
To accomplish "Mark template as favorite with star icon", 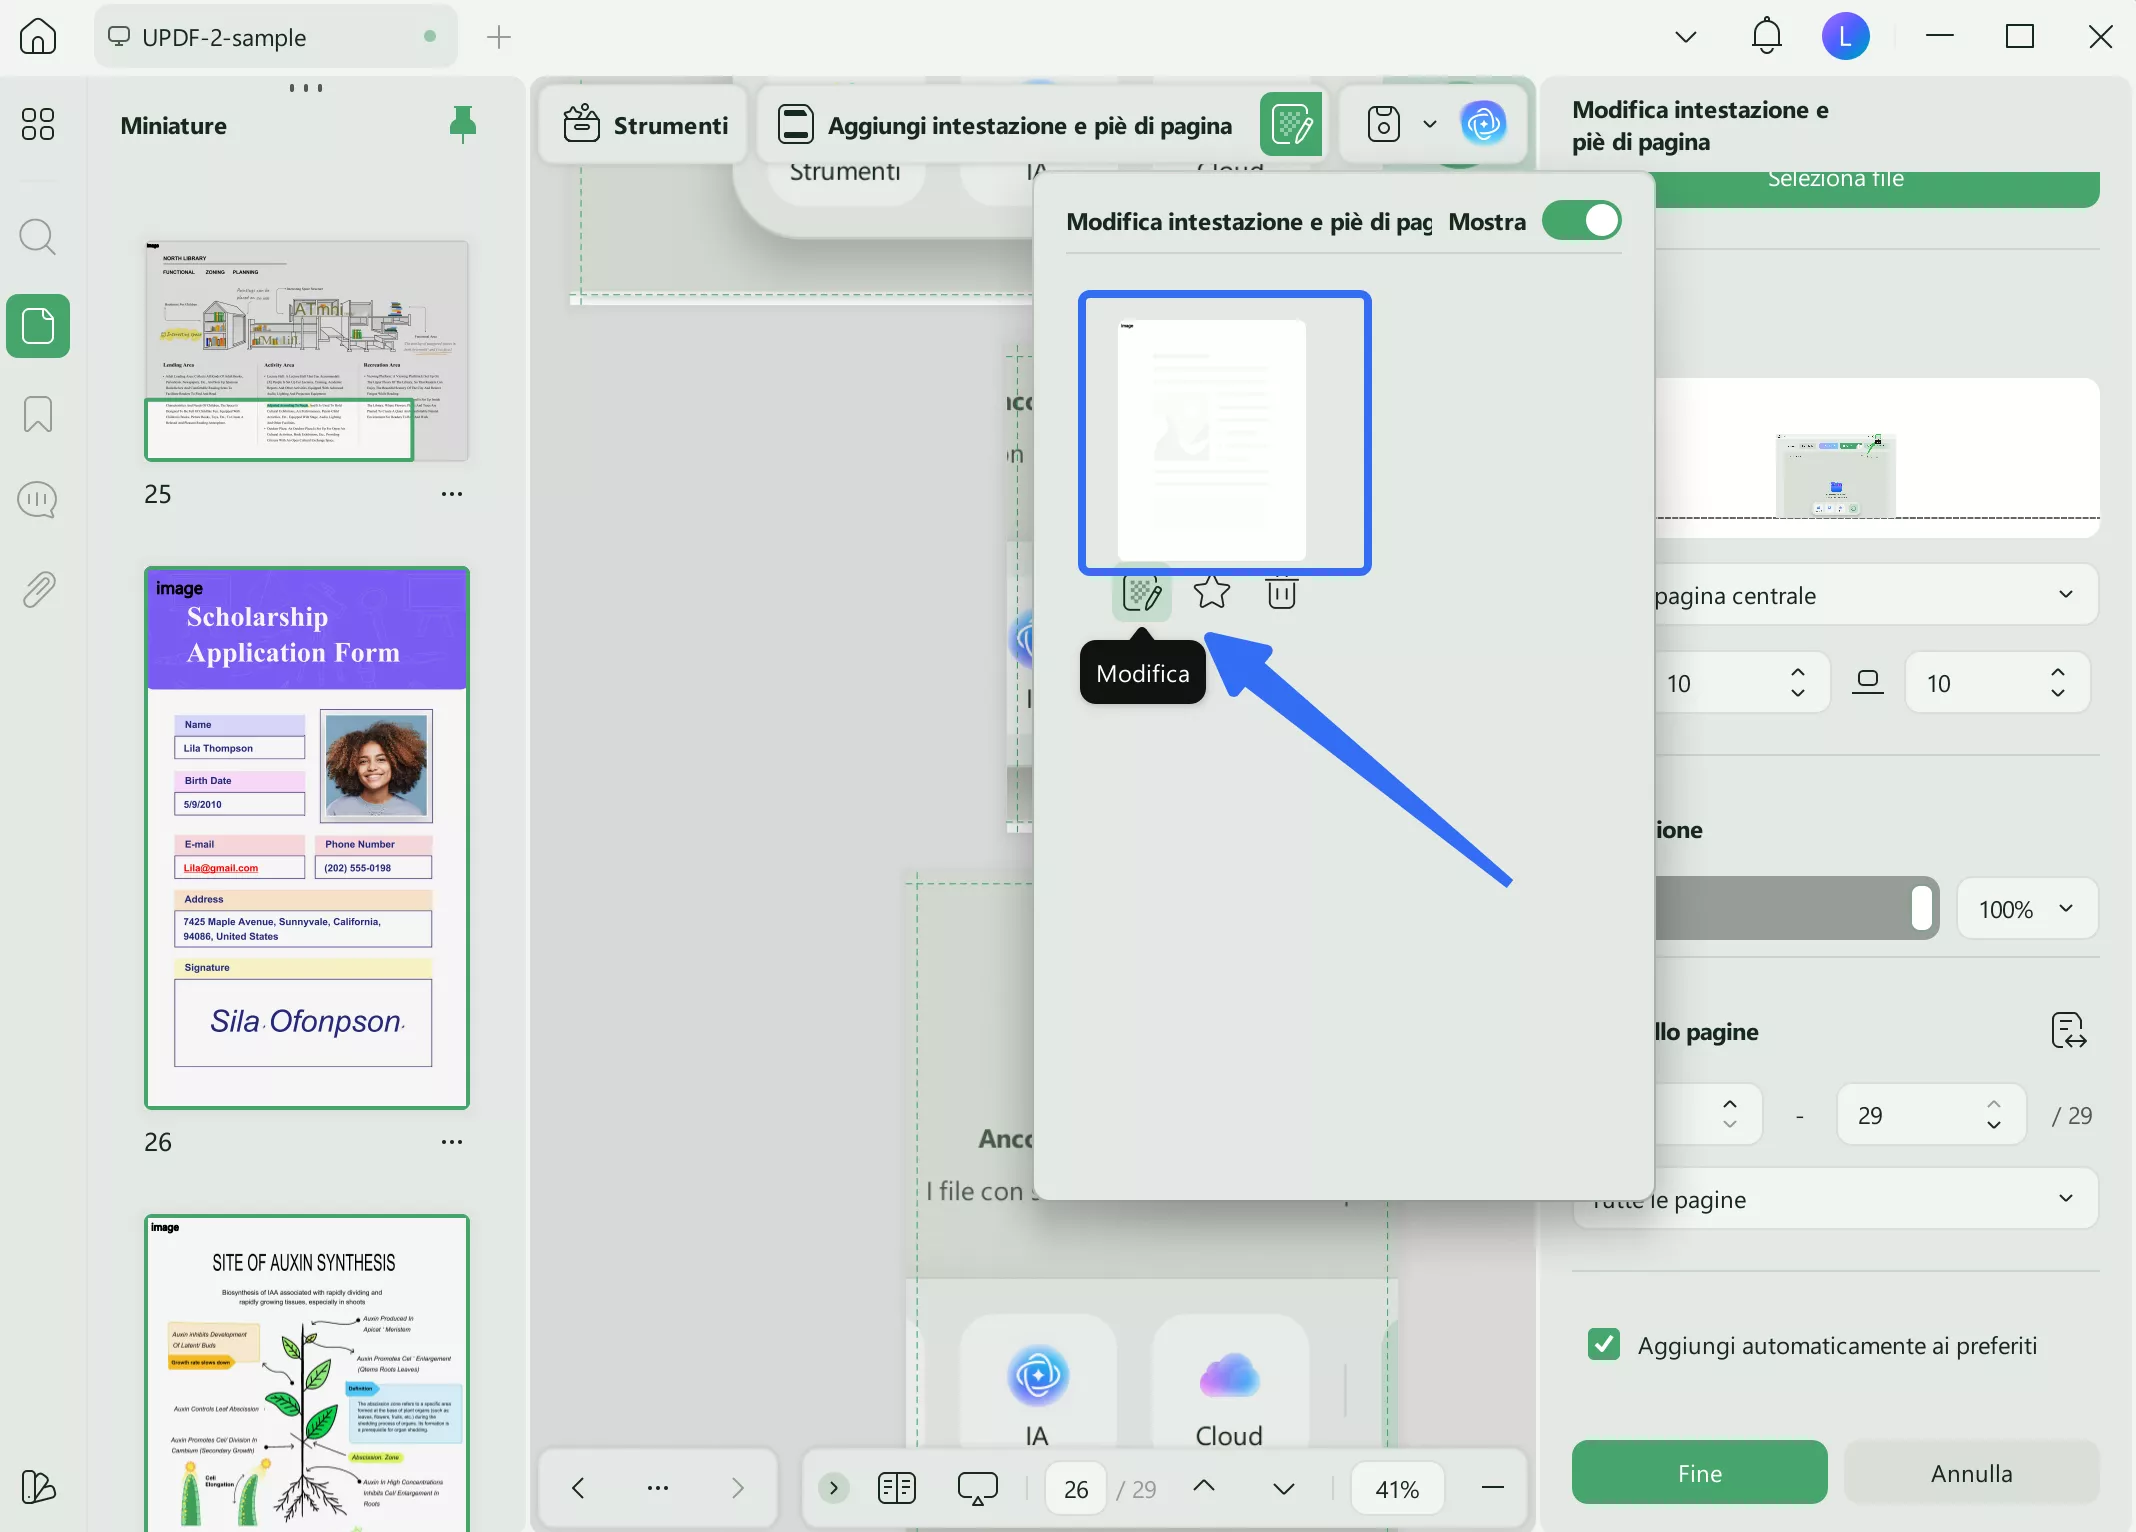I will pyautogui.click(x=1211, y=593).
